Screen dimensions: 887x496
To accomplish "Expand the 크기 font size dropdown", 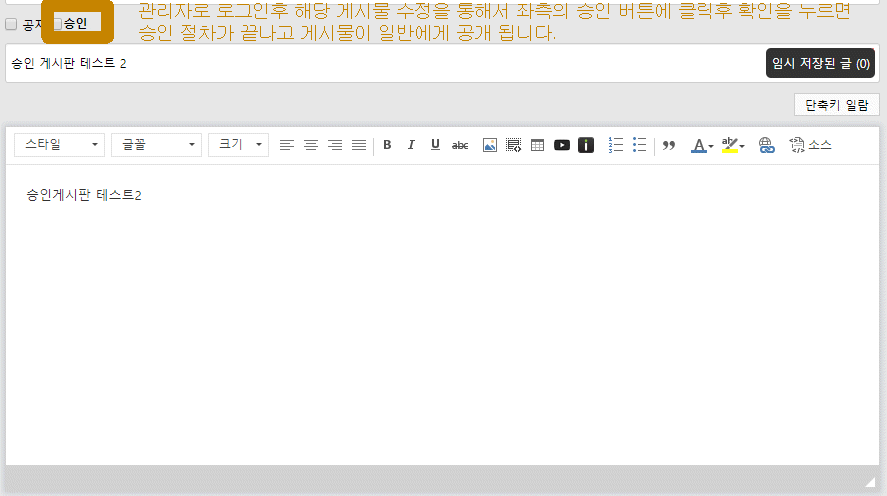I will pyautogui.click(x=238, y=145).
